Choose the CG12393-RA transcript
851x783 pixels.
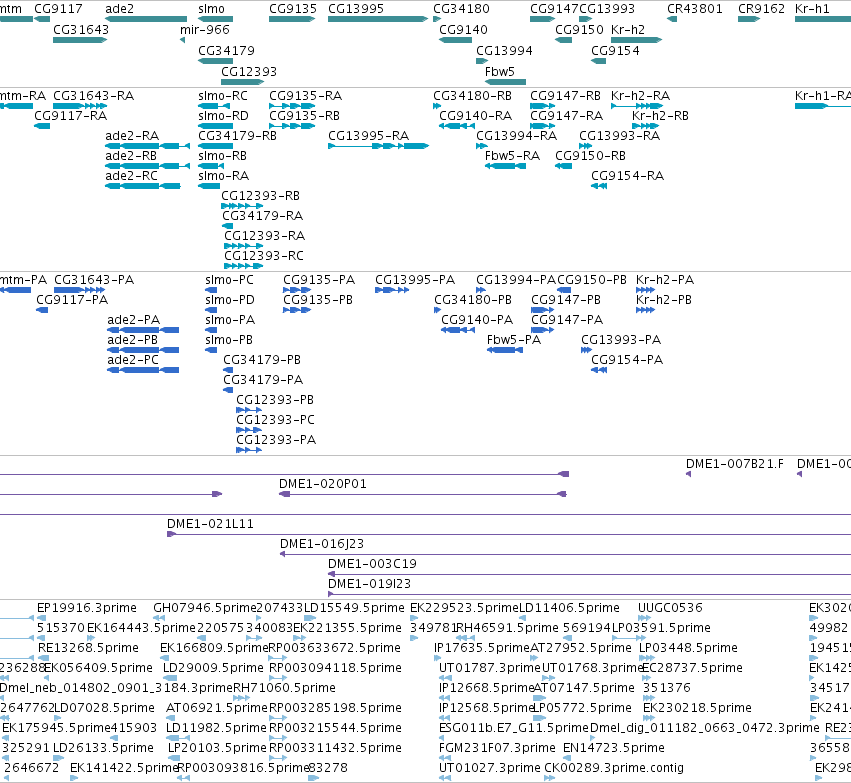(244, 246)
